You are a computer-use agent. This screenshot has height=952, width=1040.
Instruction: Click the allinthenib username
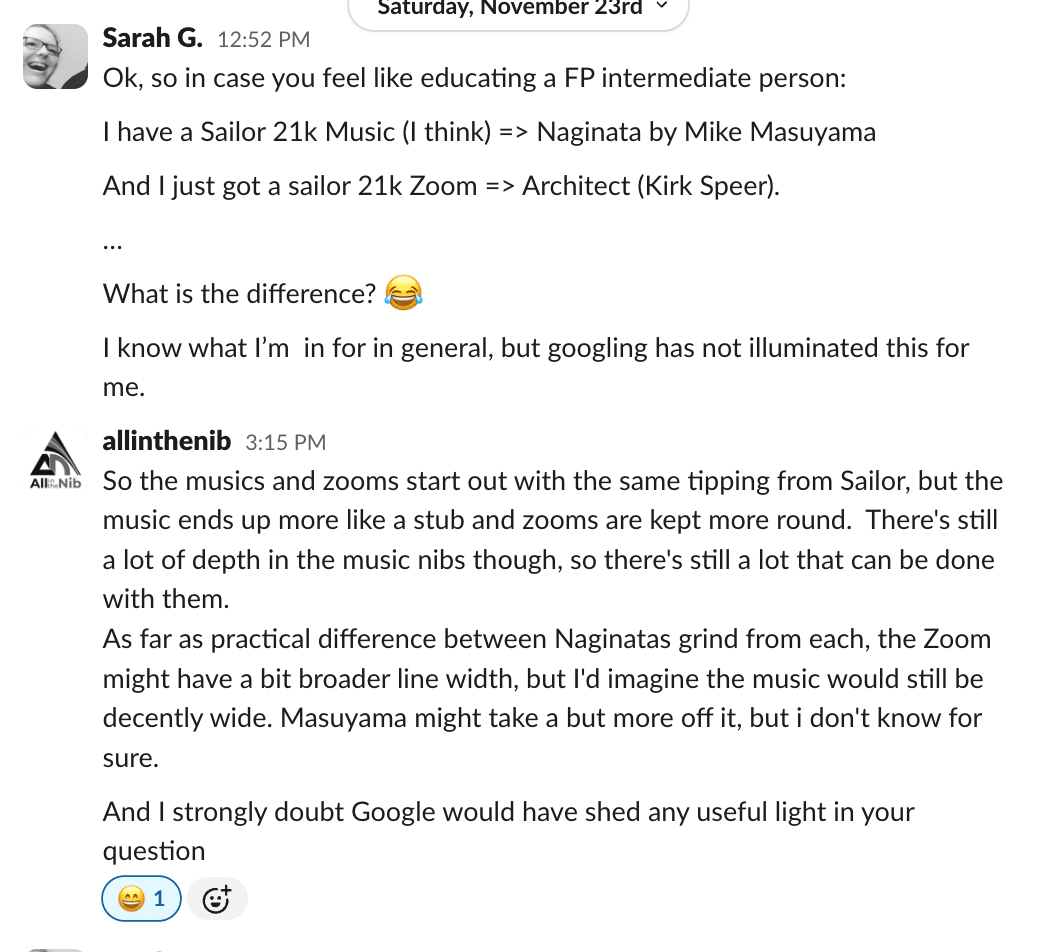pyautogui.click(x=166, y=441)
